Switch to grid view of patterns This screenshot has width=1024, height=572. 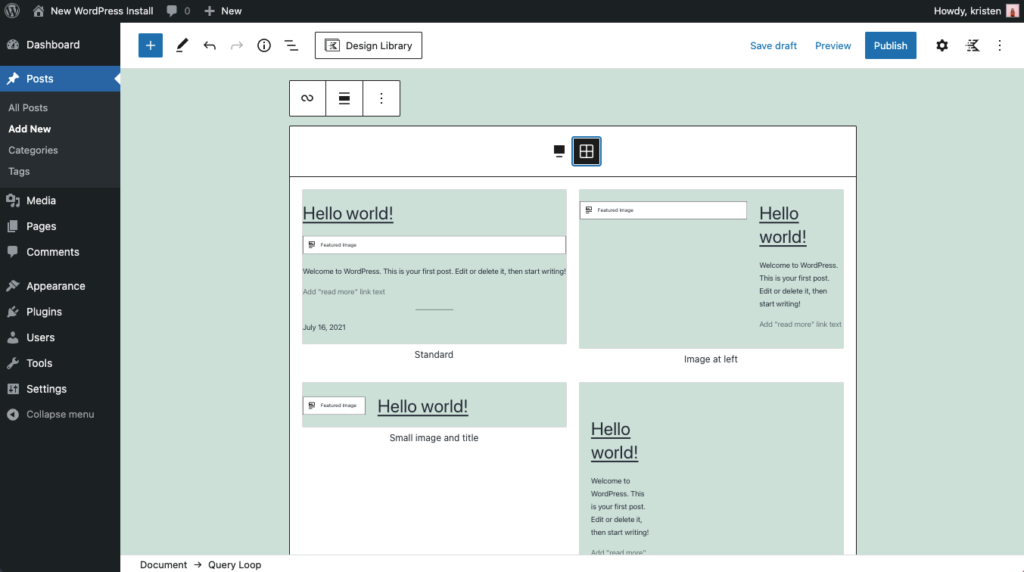(586, 151)
